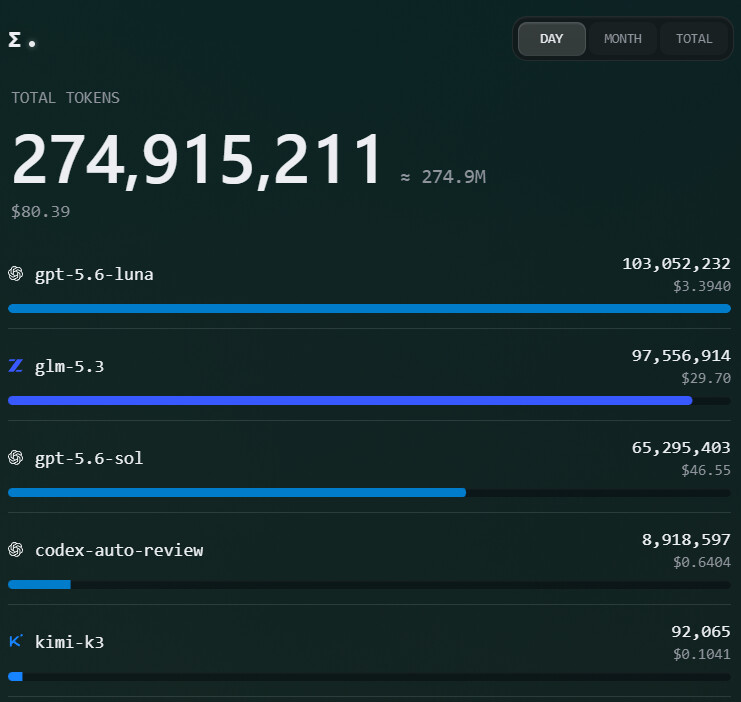
Task: Open the codex-auto-review model name
Action: coord(119,550)
